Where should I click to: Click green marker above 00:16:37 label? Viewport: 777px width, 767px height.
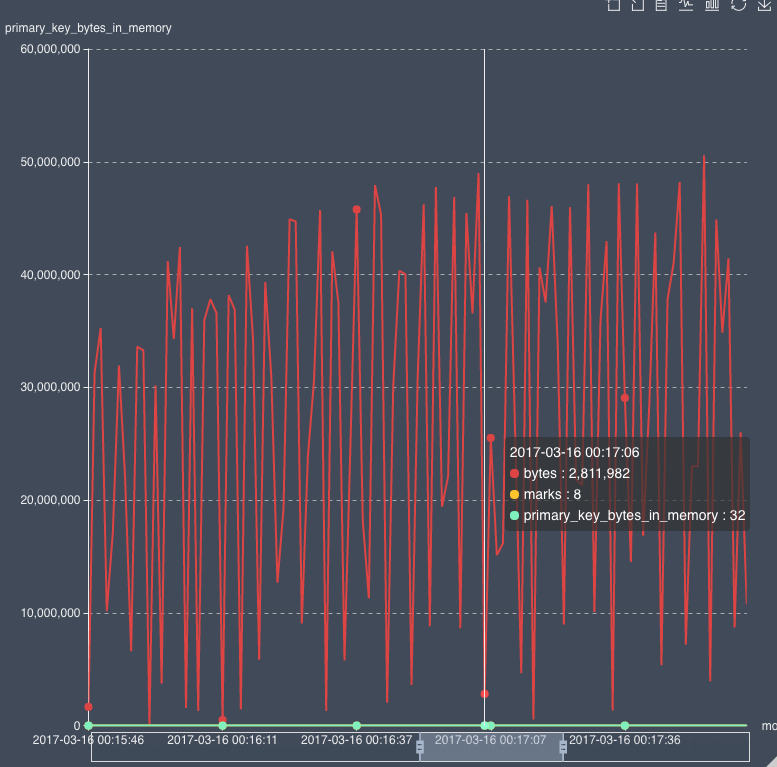pyautogui.click(x=356, y=725)
